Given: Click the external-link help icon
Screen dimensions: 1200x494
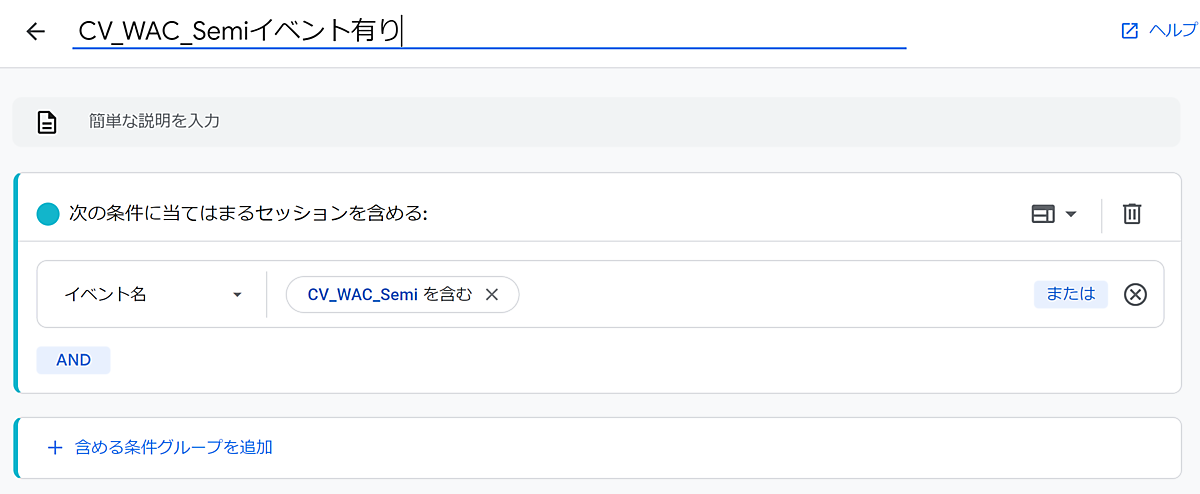Looking at the screenshot, I should click(1130, 31).
